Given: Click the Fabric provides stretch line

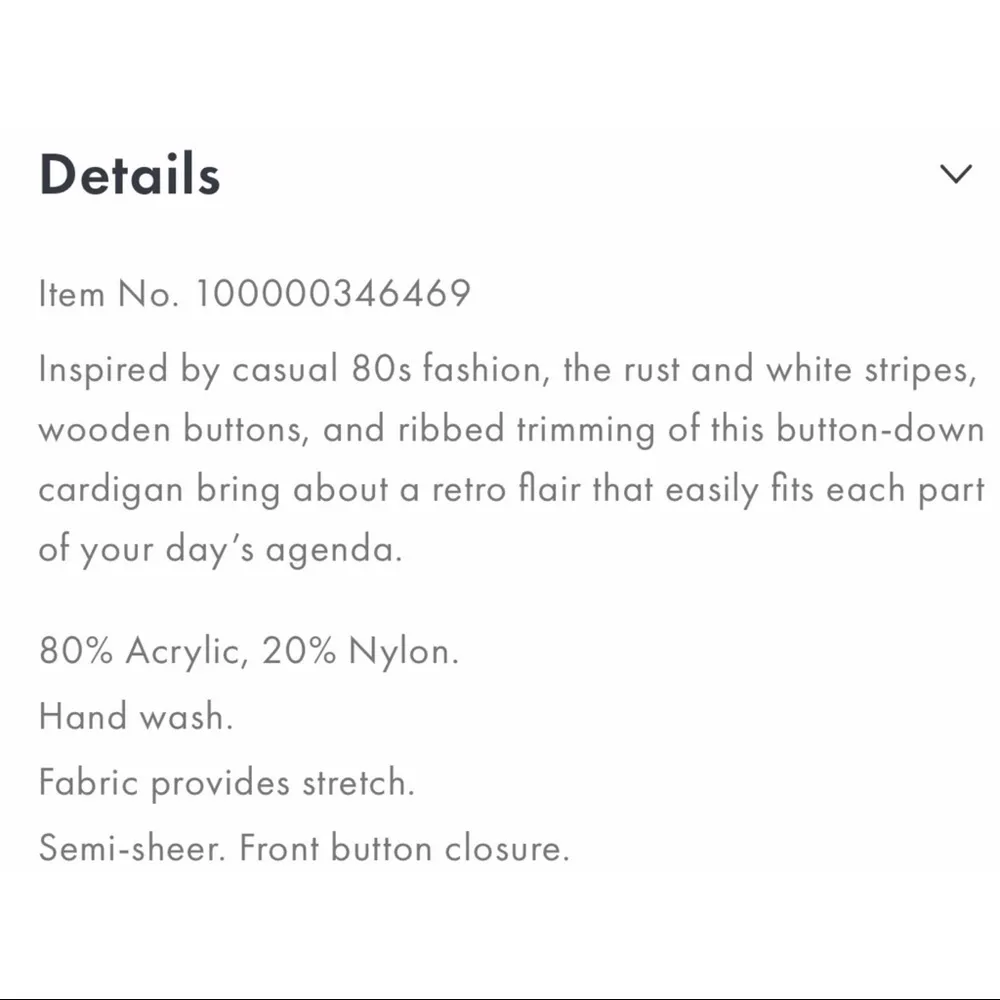Looking at the screenshot, I should click(228, 782).
